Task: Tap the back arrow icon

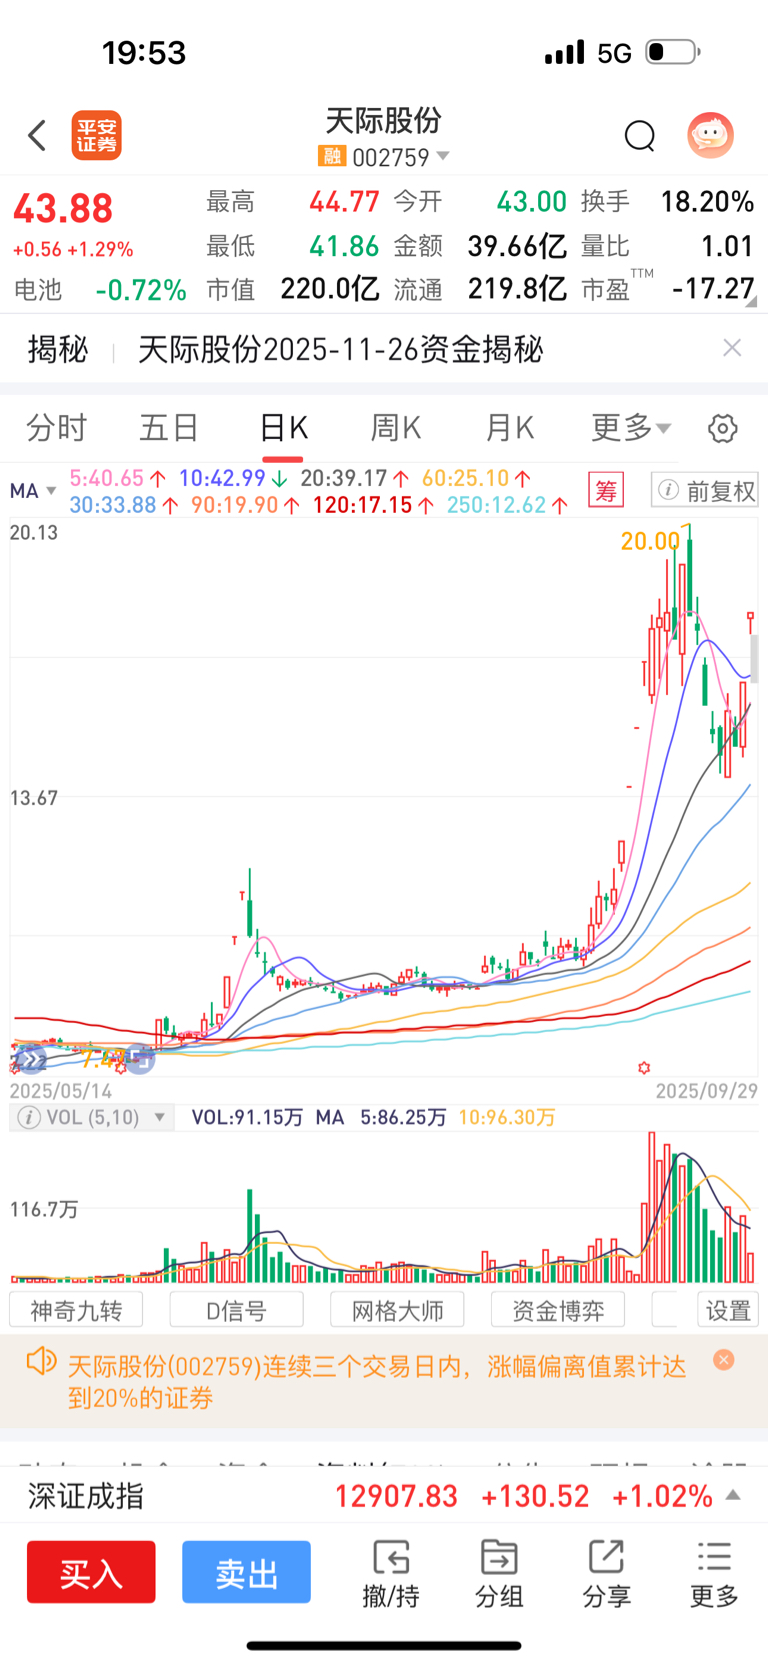Action: pos(37,135)
